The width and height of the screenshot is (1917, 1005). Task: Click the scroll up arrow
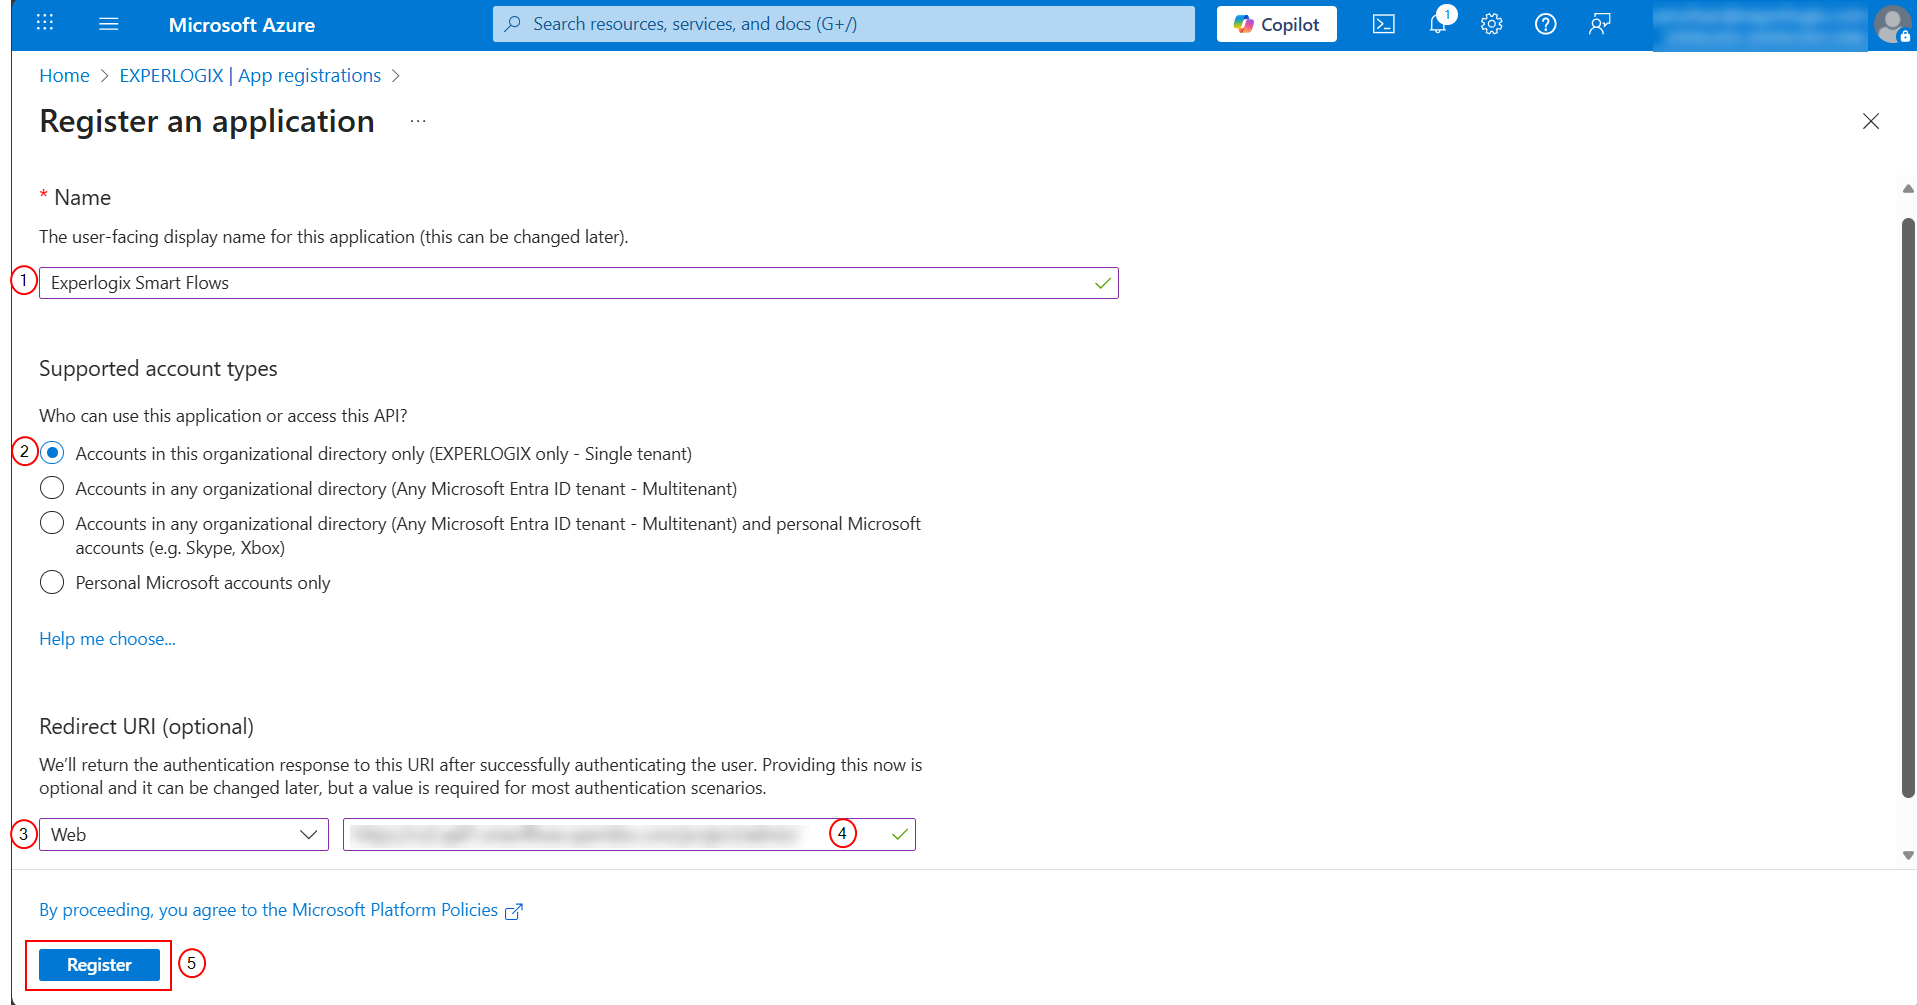point(1908,188)
